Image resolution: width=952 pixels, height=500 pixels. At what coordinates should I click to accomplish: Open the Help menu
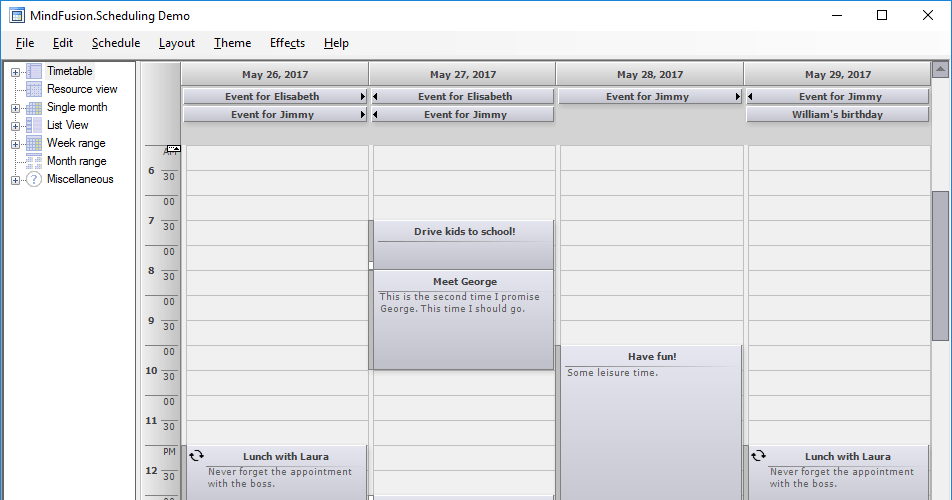coord(336,43)
